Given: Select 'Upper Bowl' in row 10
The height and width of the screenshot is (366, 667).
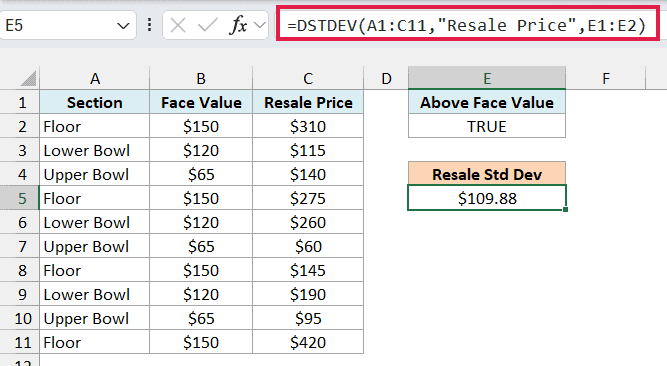Looking at the screenshot, I should (95, 318).
